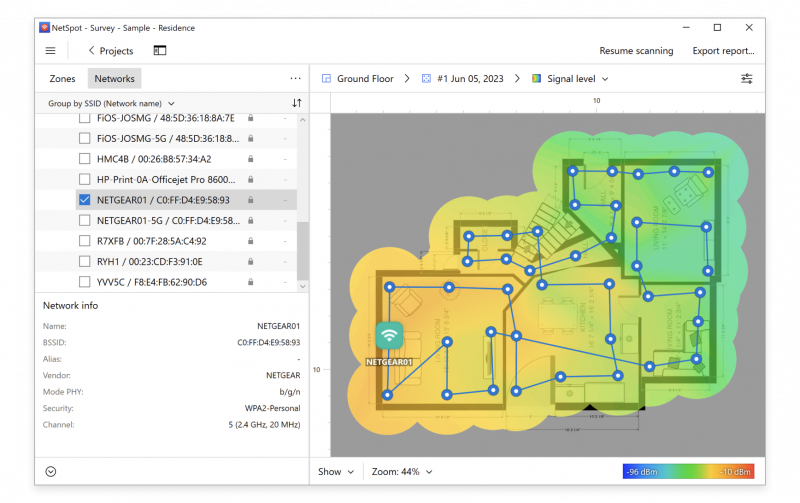Check the YVV5C network checkbox
Image resolution: width=800 pixels, height=503 pixels.
[85, 282]
